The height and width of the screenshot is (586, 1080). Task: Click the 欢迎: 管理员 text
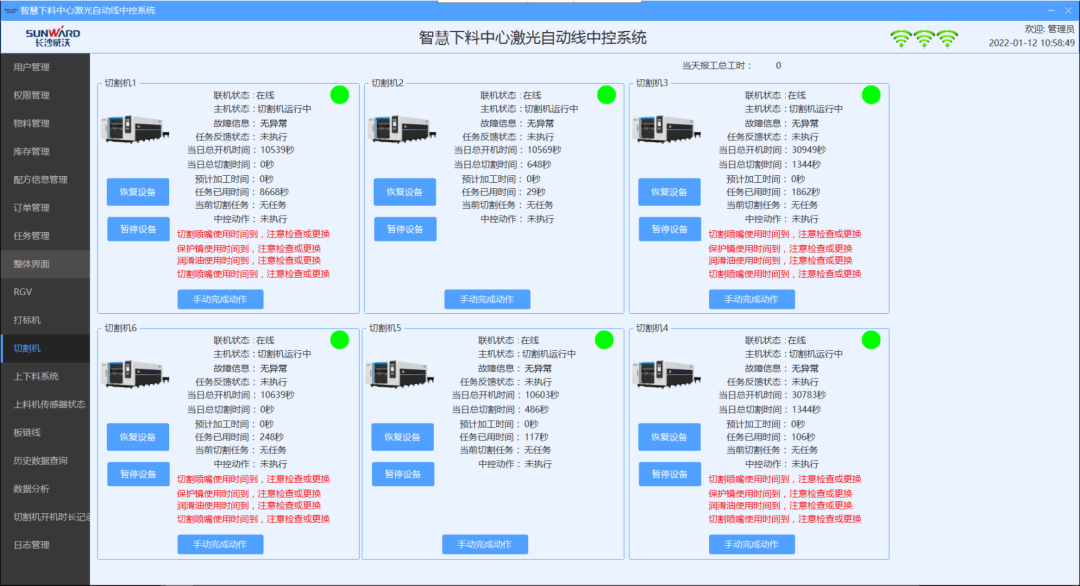(1050, 29)
